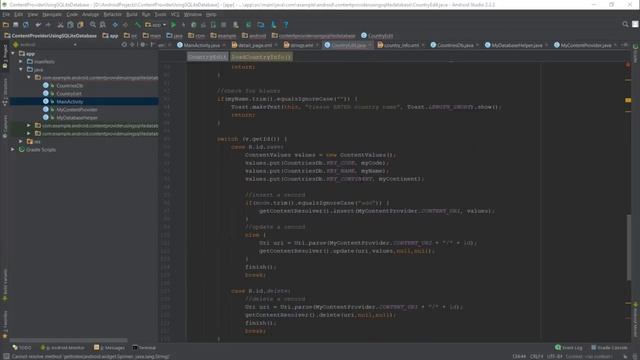This screenshot has width=640, height=360.
Task: Expand the manifests folder
Action: [x=21, y=62]
